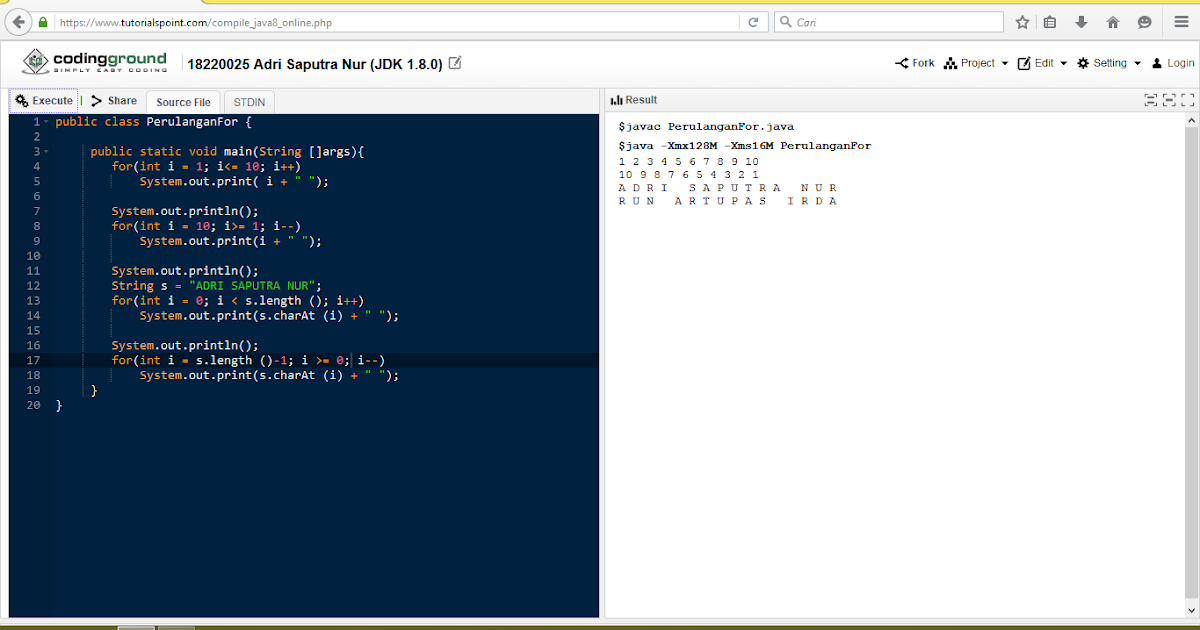1200x630 pixels.
Task: Open the browser hamburger menu
Action: tap(1181, 22)
